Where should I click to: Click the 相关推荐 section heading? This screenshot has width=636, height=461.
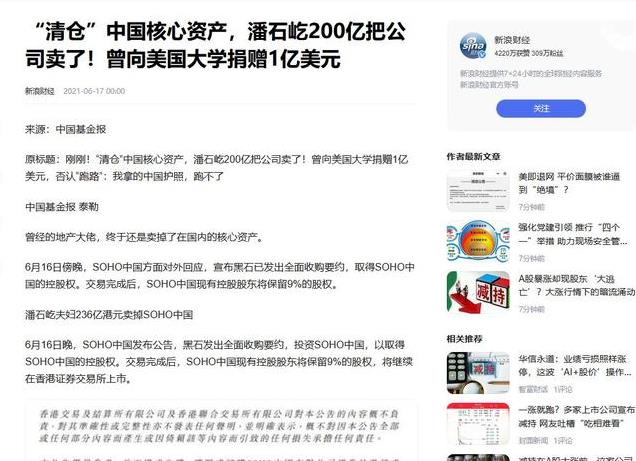coord(464,339)
